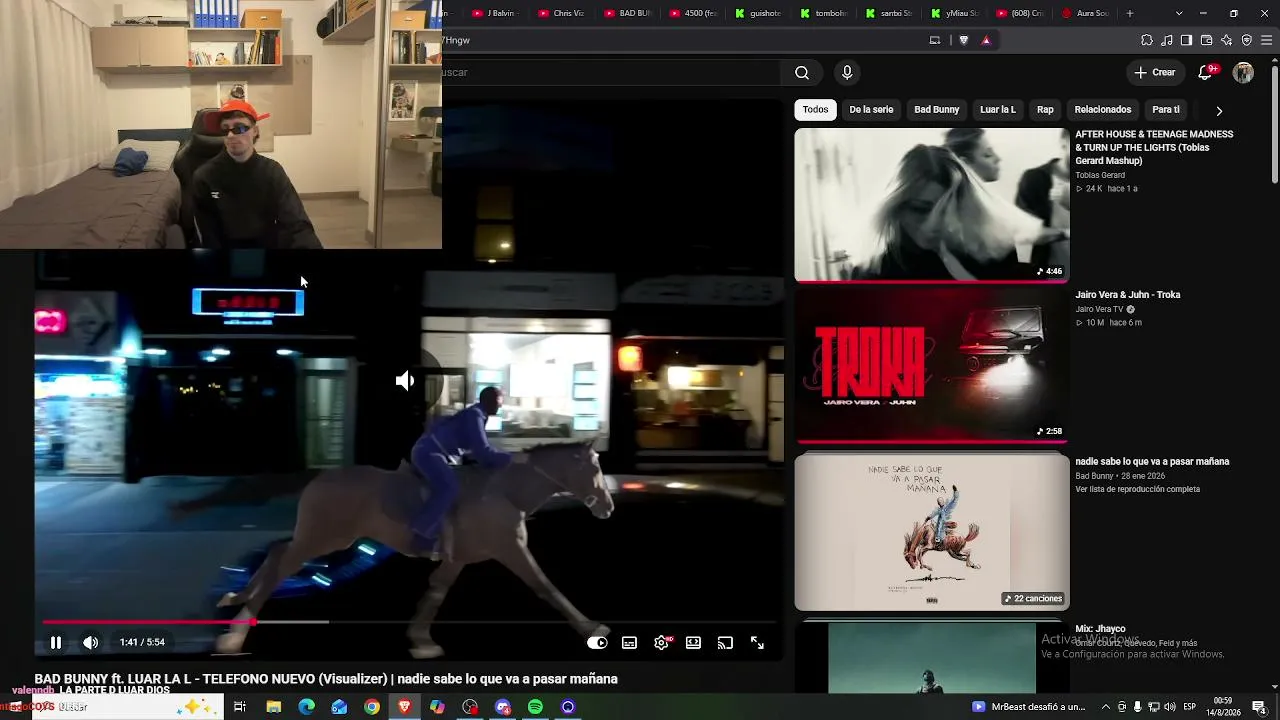Open the YouTube account avatar menu
Screen dimensions: 1280x720
[1243, 72]
